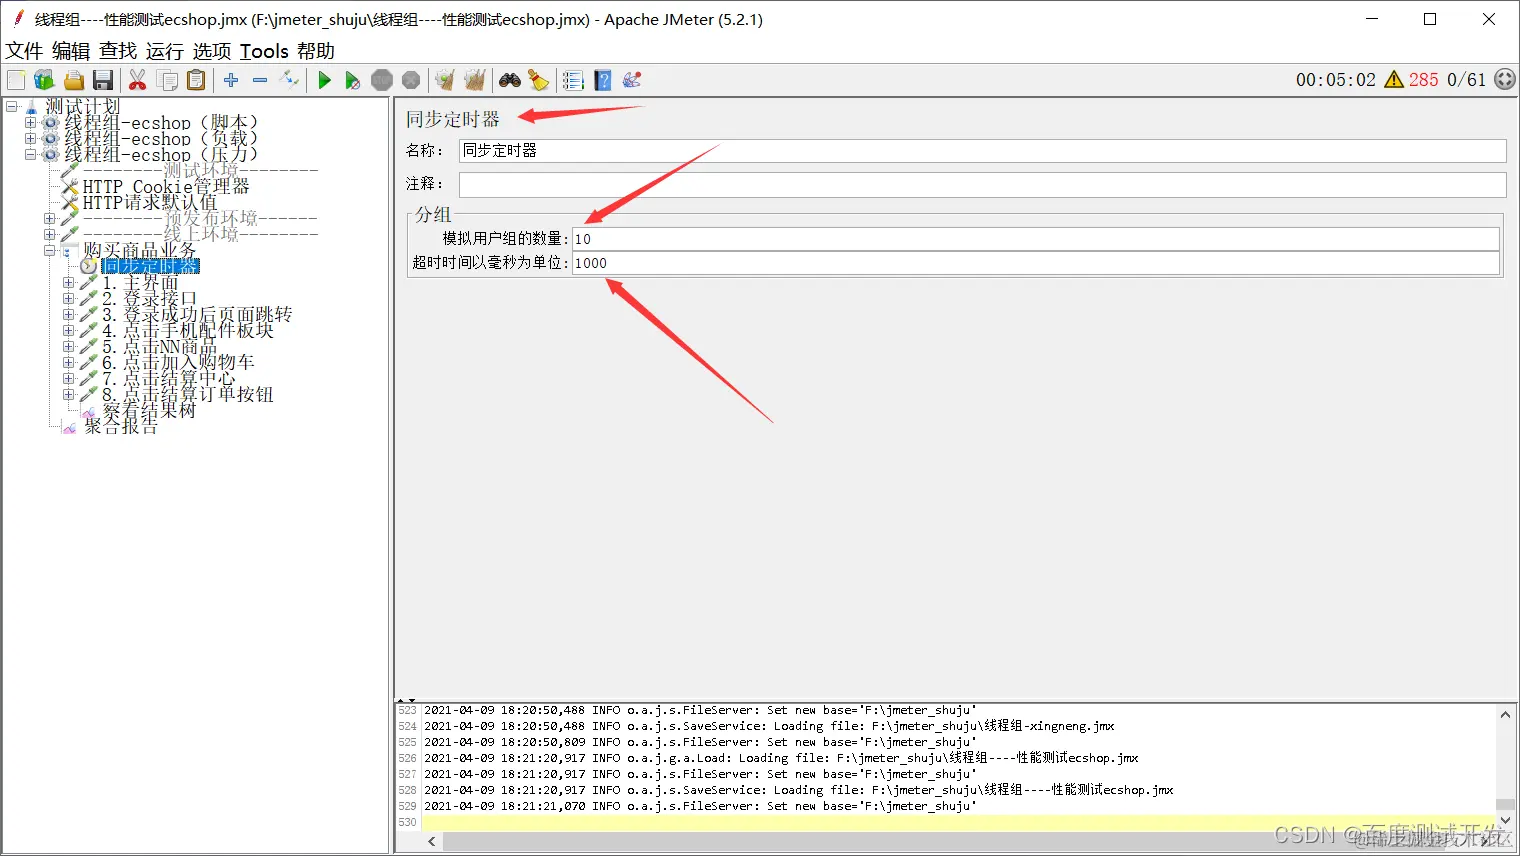Select 聚合报告 listener
Image resolution: width=1520 pixels, height=856 pixels.
[x=120, y=426]
